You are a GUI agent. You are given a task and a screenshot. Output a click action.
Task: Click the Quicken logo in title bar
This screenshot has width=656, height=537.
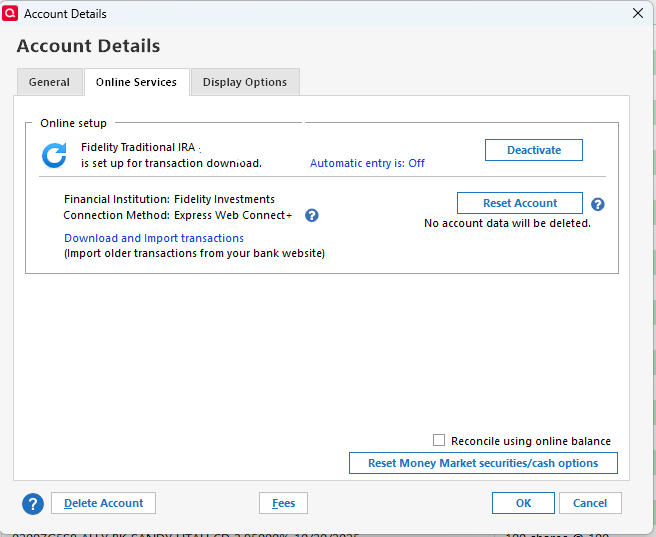pyautogui.click(x=10, y=13)
